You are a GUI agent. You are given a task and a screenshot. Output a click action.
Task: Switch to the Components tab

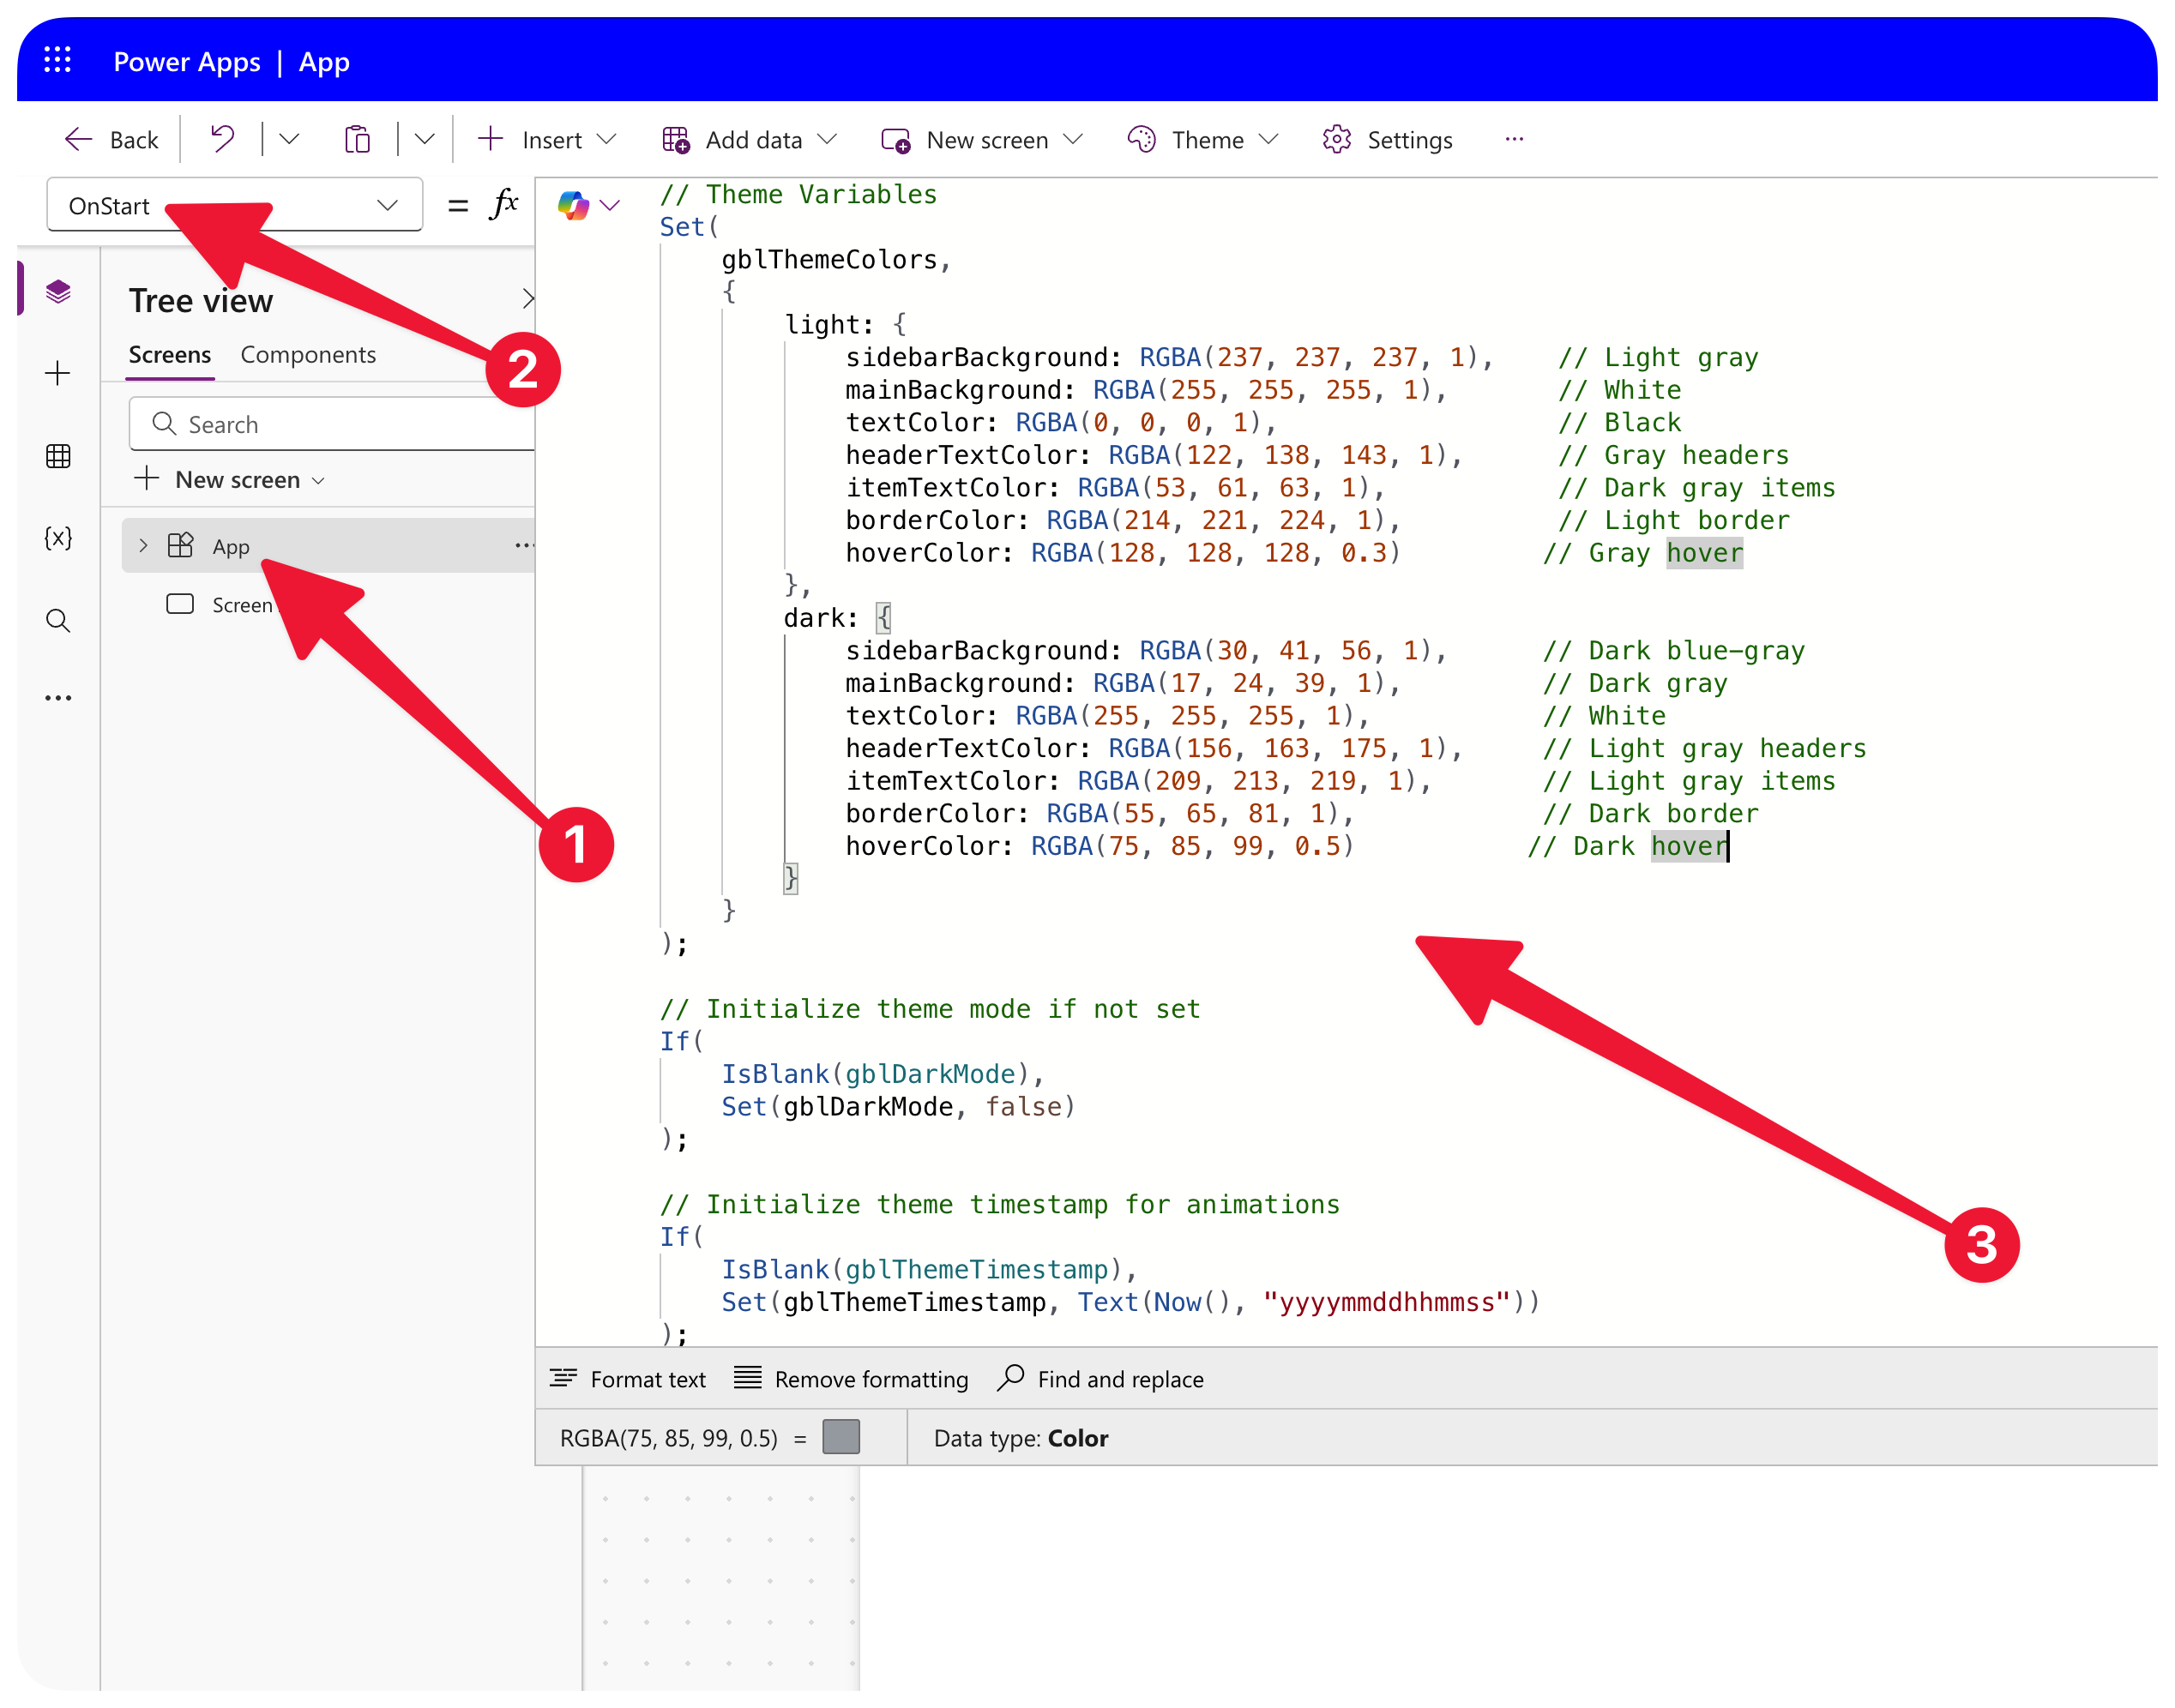pyautogui.click(x=308, y=354)
